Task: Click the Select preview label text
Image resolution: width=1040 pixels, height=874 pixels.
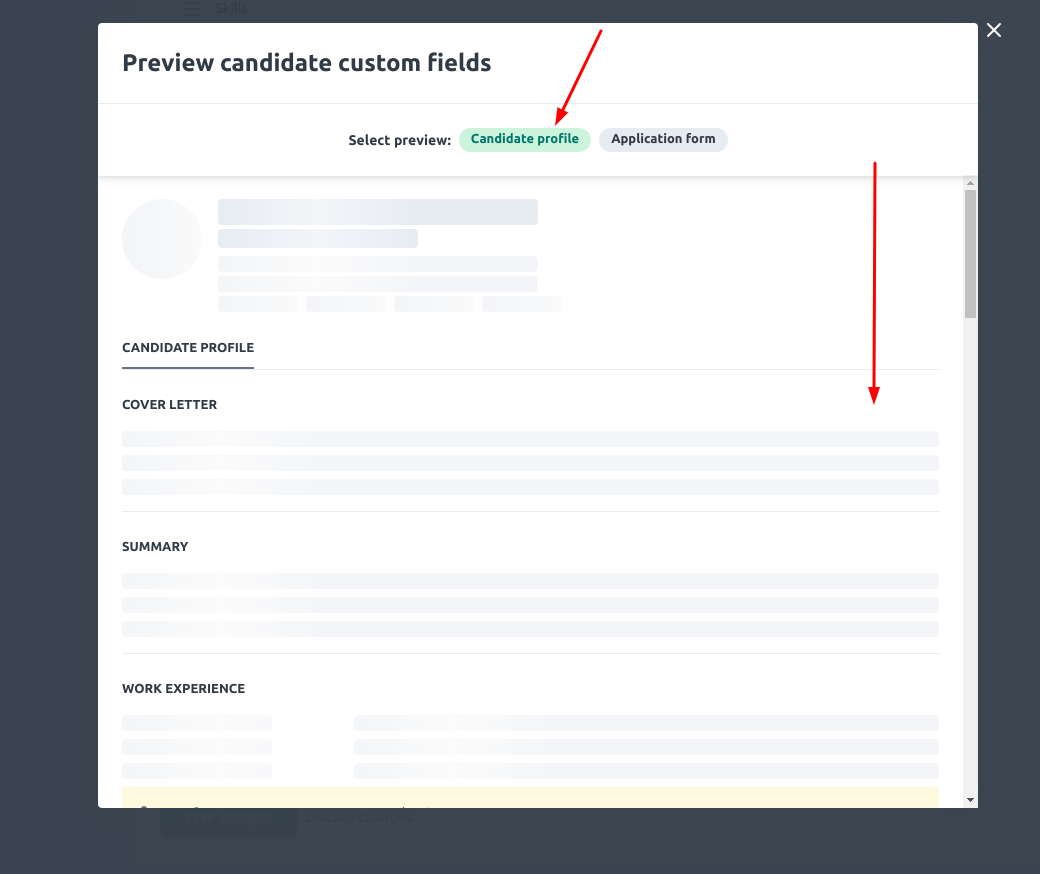Action: pyautogui.click(x=399, y=139)
